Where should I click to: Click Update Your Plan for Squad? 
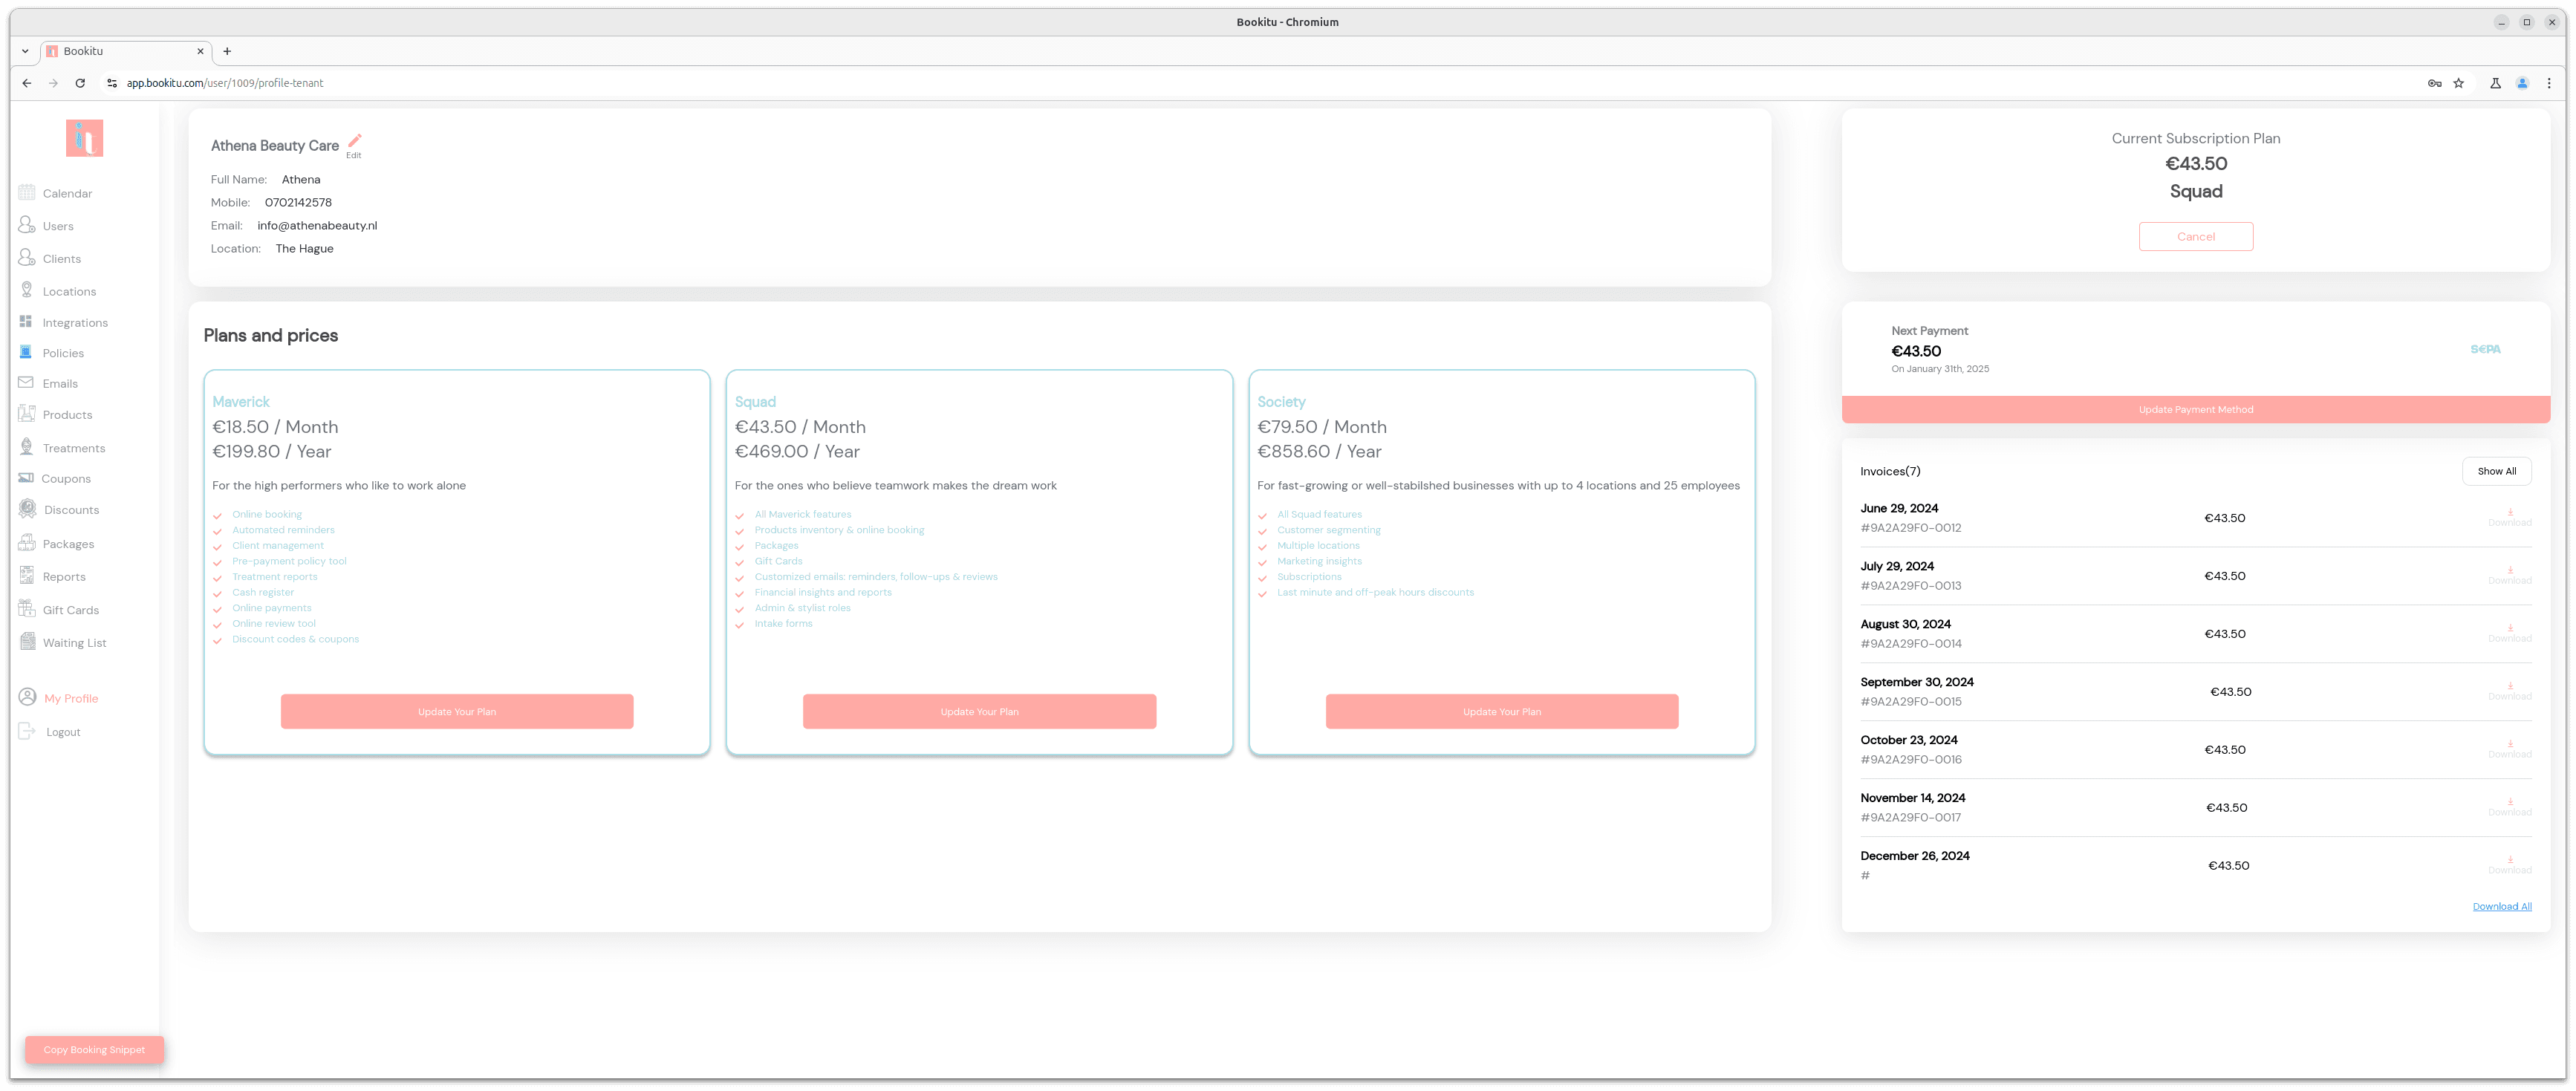[979, 711]
